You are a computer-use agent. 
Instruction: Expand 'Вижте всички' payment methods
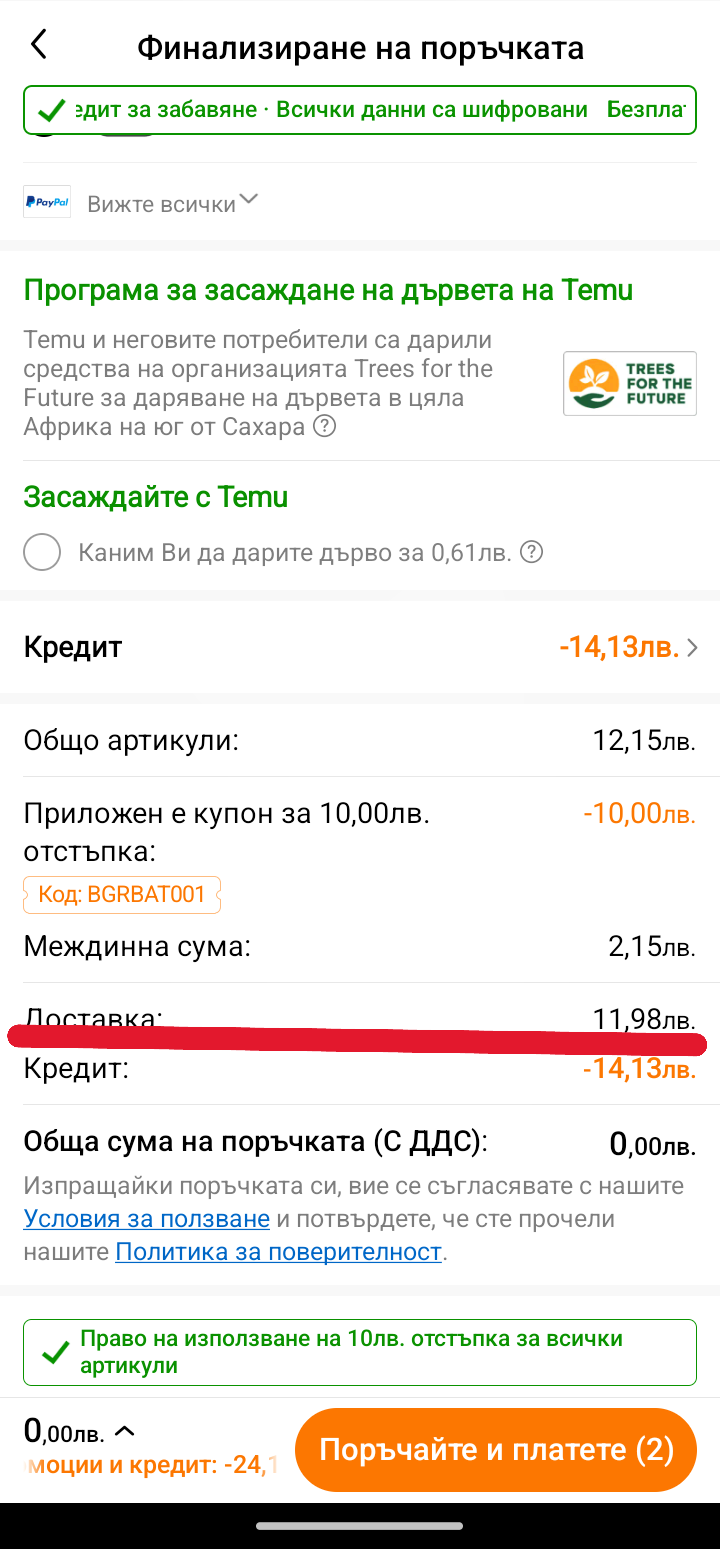coord(172,204)
